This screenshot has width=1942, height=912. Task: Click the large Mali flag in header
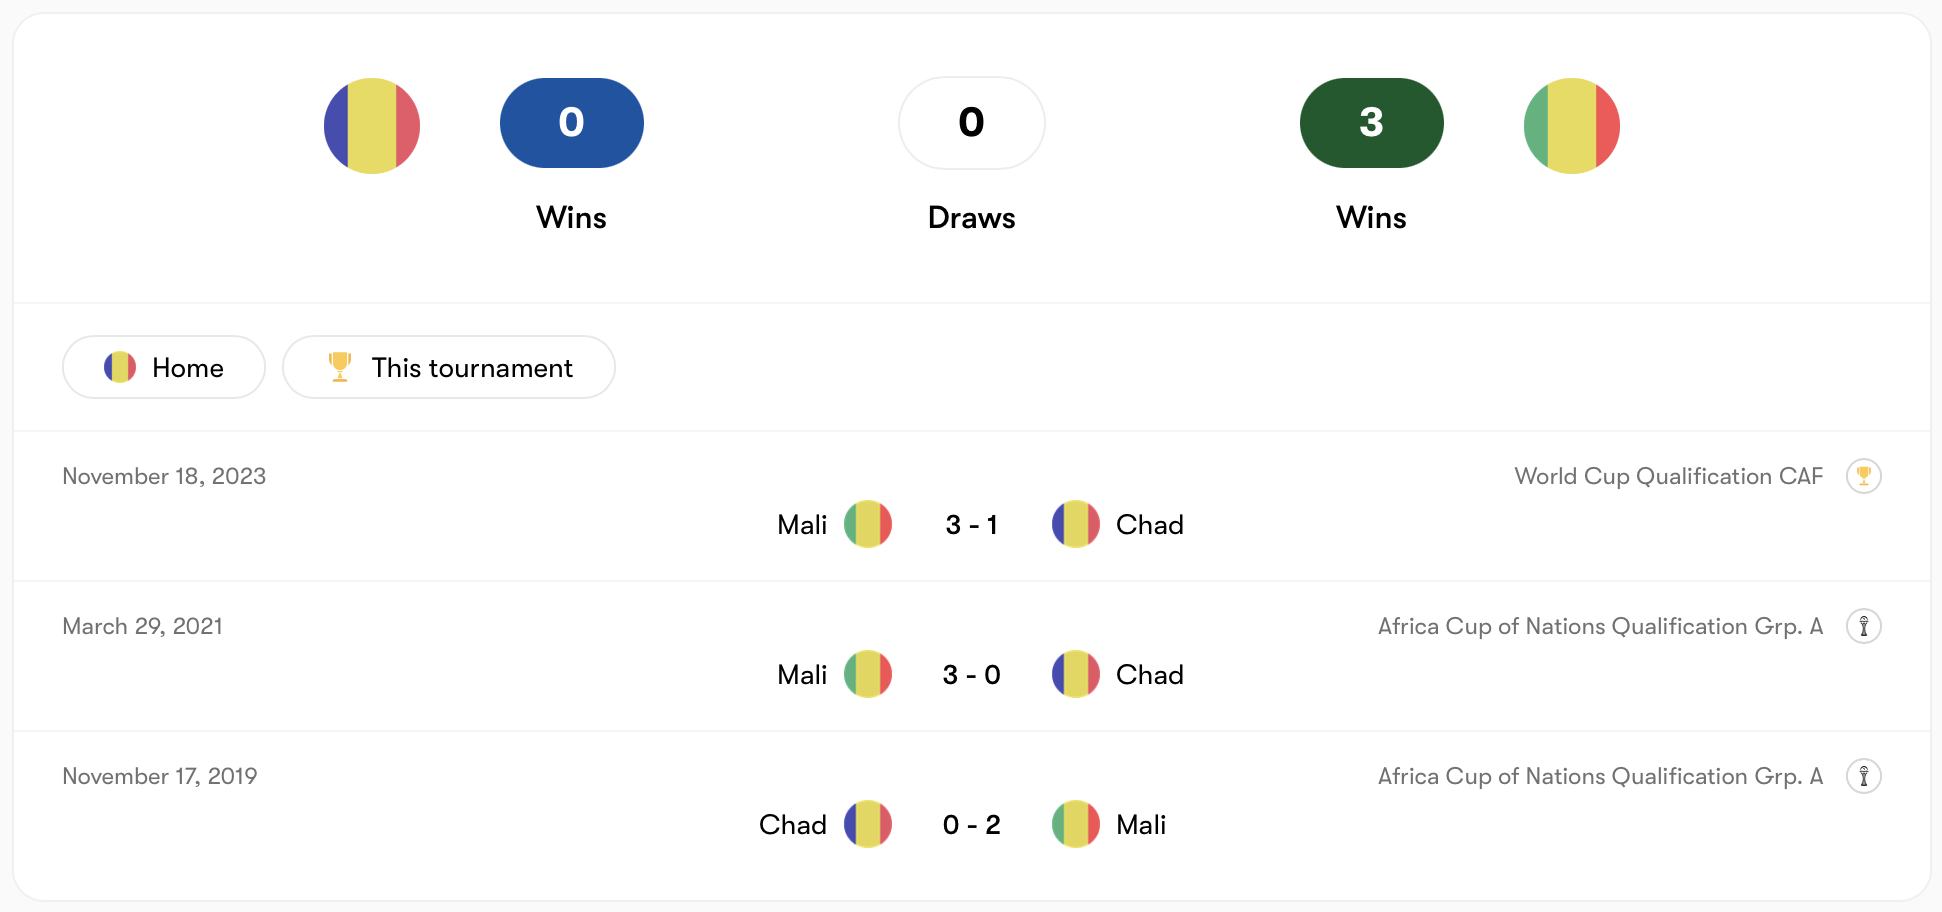coord(1571,126)
